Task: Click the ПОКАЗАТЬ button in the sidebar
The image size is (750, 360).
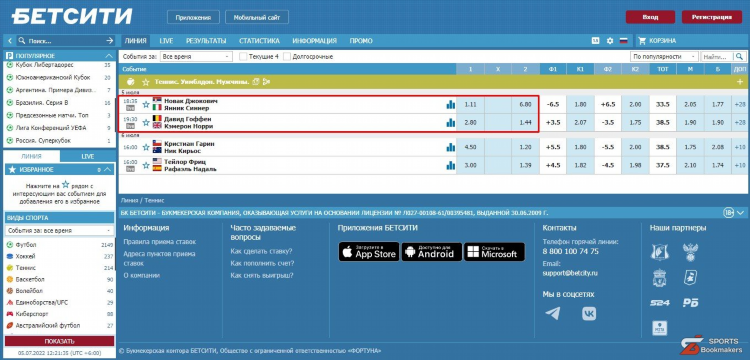Action: [60, 341]
